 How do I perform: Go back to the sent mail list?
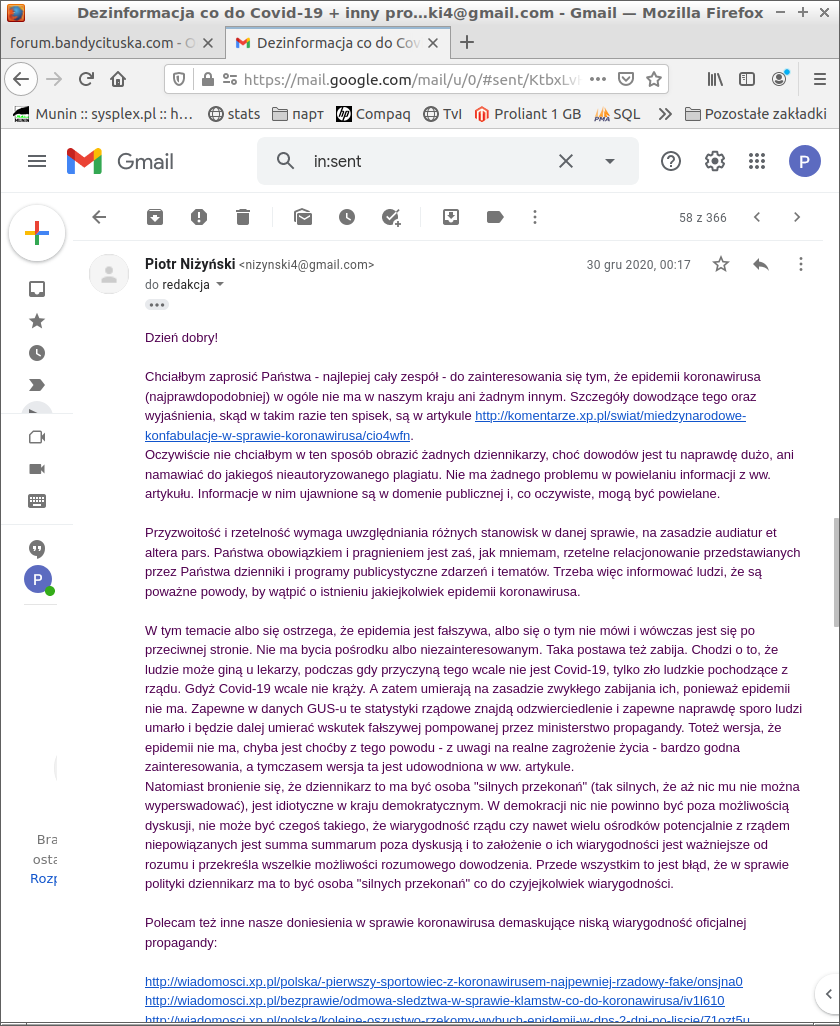tap(99, 217)
